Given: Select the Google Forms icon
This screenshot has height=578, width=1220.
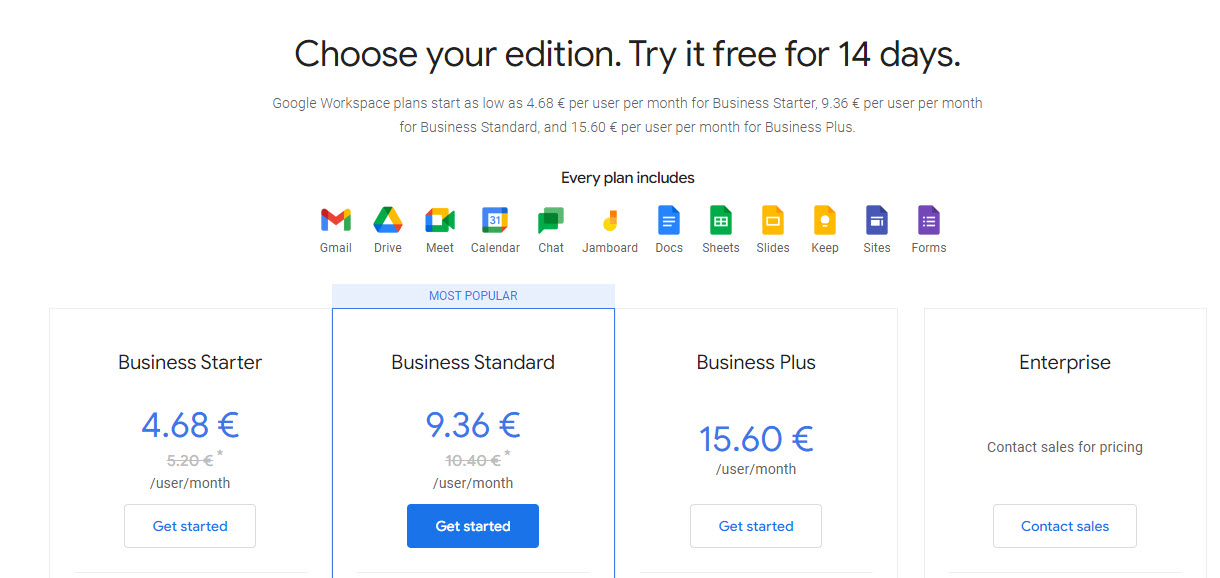Looking at the screenshot, I should [929, 220].
